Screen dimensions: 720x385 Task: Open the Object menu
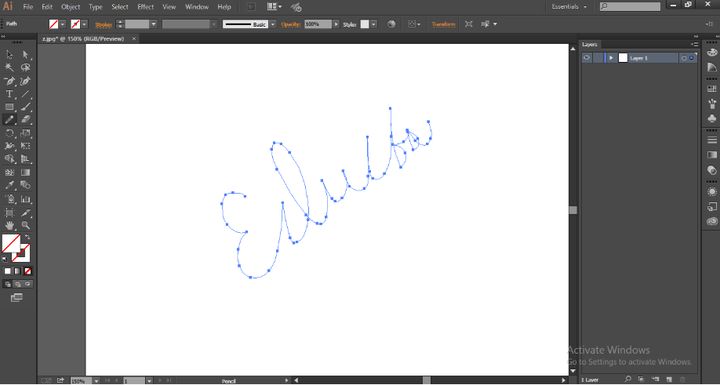tap(71, 7)
